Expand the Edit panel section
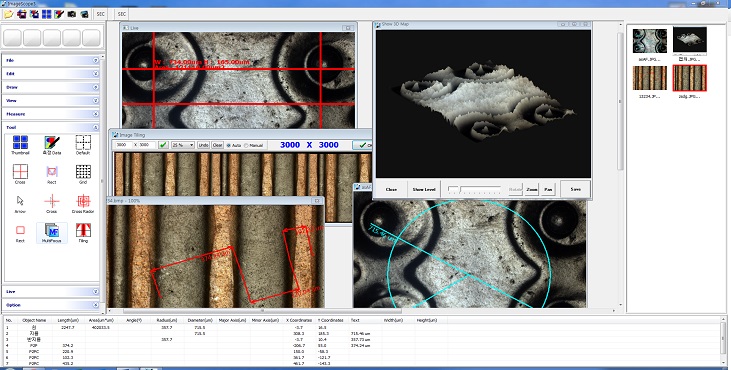The height and width of the screenshot is (370, 731). (x=51, y=74)
